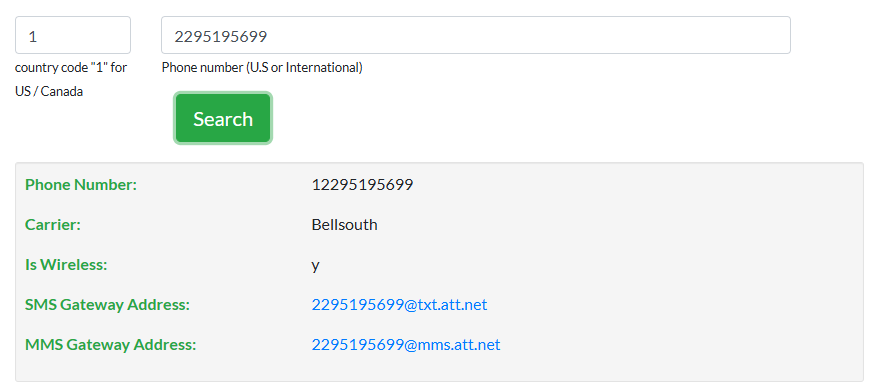Click the 'Carrier:' result label
This screenshot has width=876, height=391.
coord(53,225)
